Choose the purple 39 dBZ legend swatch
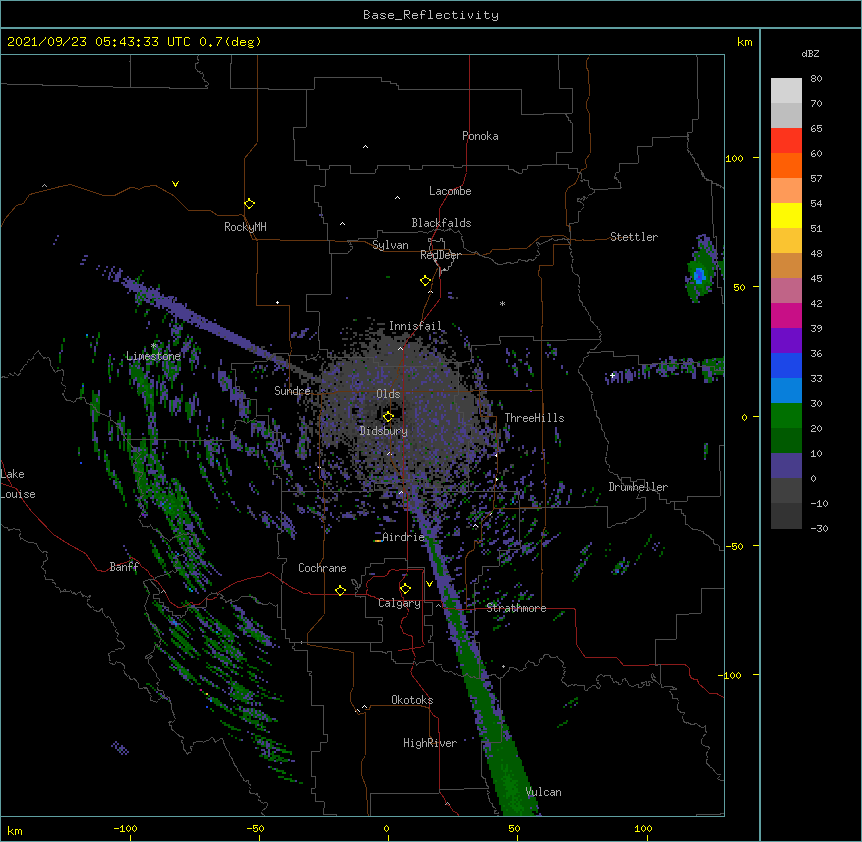Image resolution: width=862 pixels, height=842 pixels. (x=786, y=341)
